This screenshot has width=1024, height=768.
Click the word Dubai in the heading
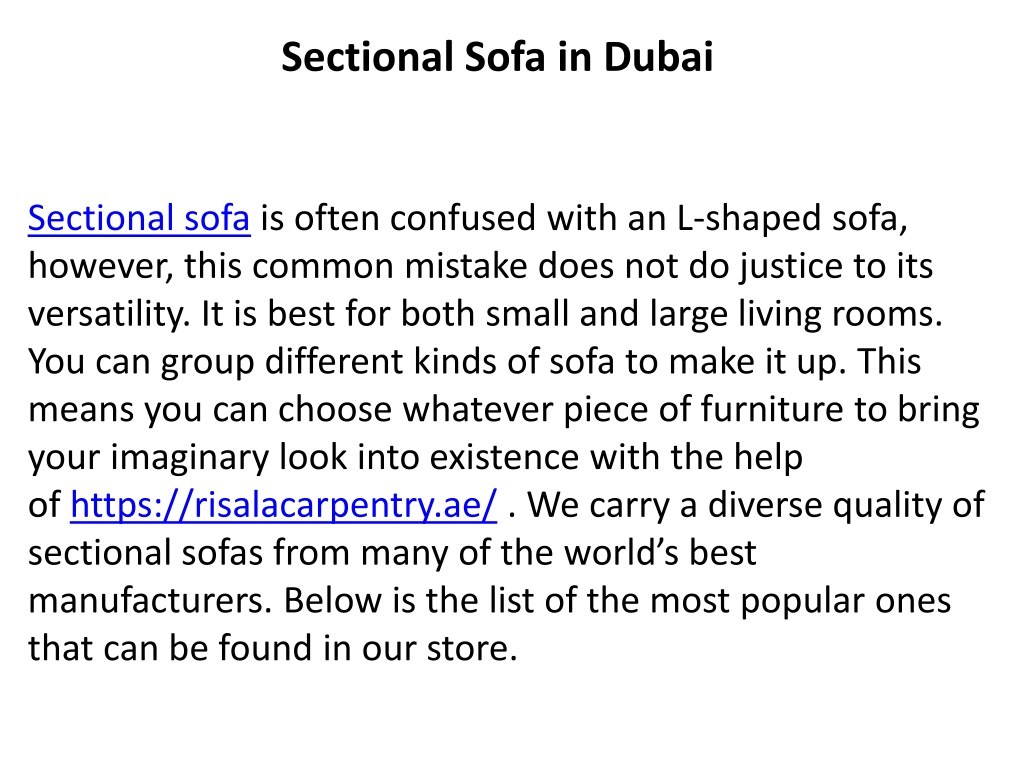coord(658,57)
